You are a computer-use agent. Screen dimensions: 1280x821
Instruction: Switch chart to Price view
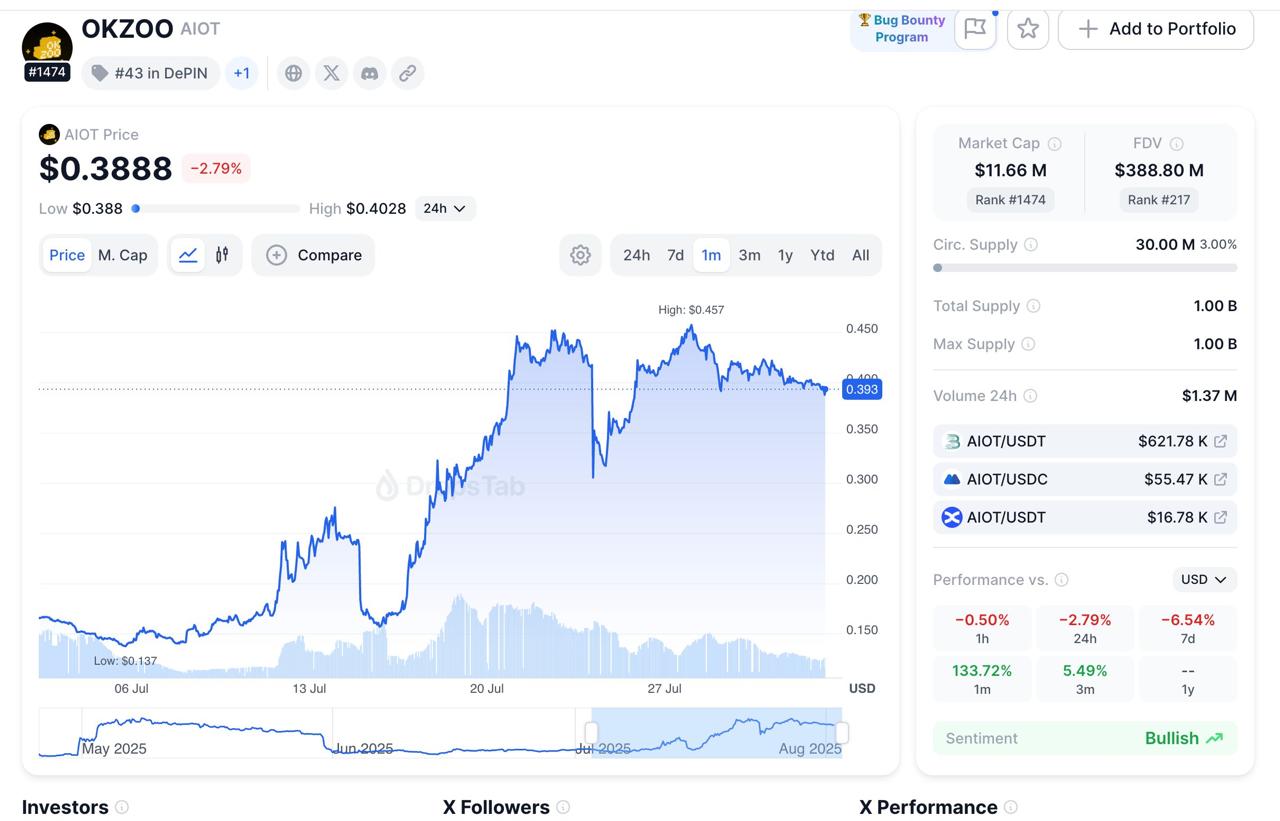click(67, 255)
